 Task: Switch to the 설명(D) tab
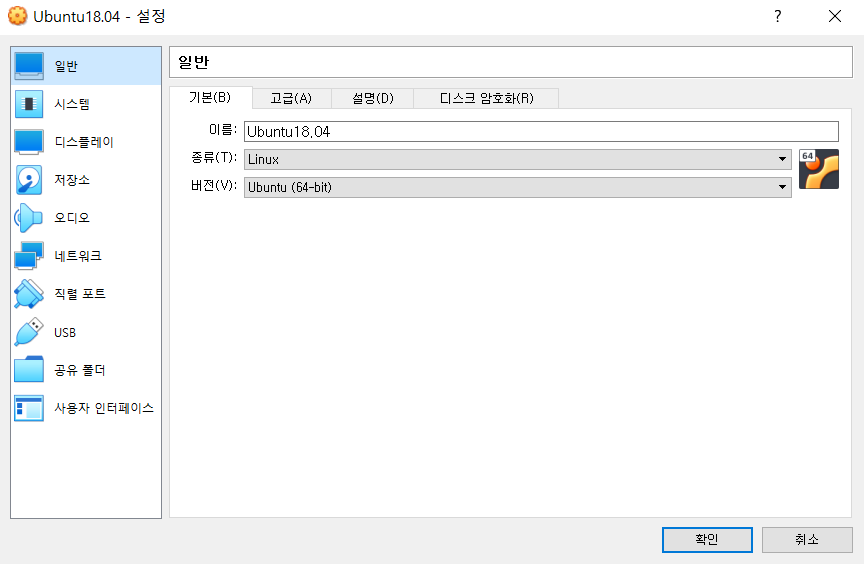[373, 99]
